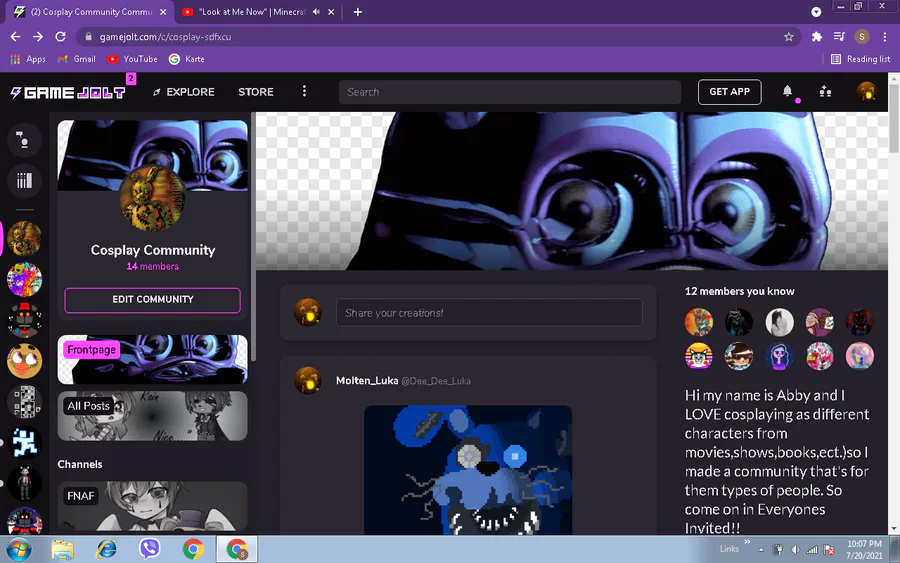The height and width of the screenshot is (563, 900).
Task: Select the Frontpage channel card
Action: pyautogui.click(x=153, y=359)
